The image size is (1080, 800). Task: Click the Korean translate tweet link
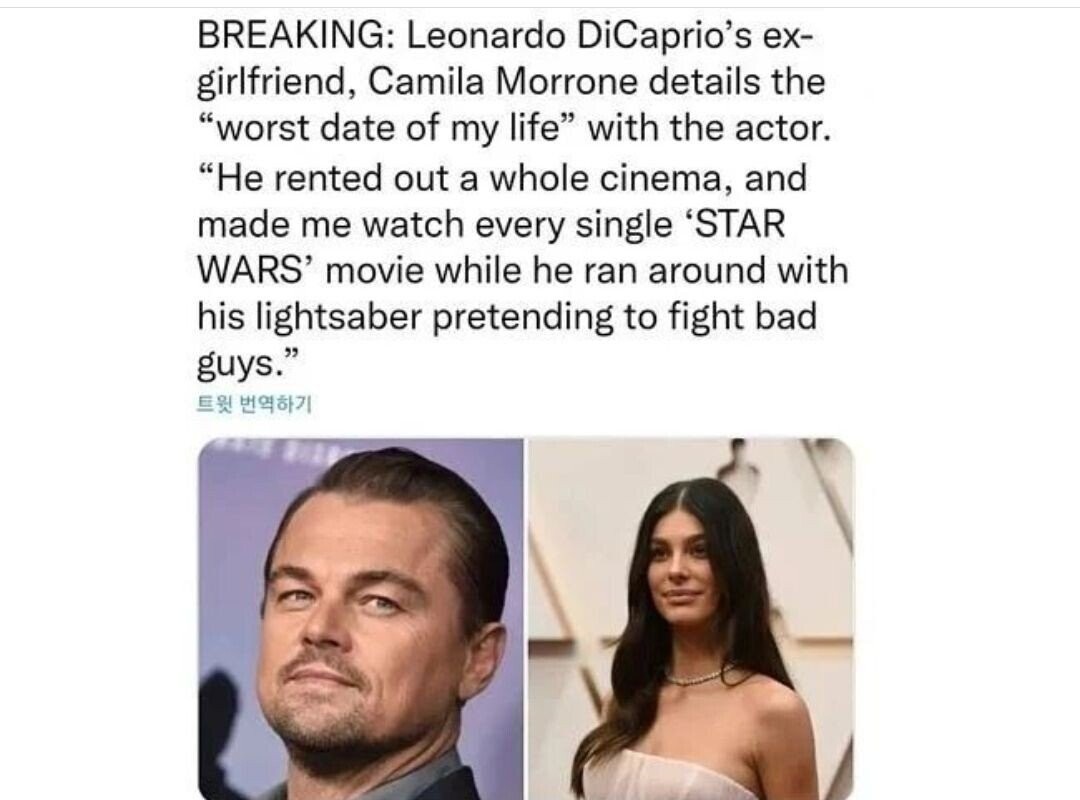click(255, 404)
